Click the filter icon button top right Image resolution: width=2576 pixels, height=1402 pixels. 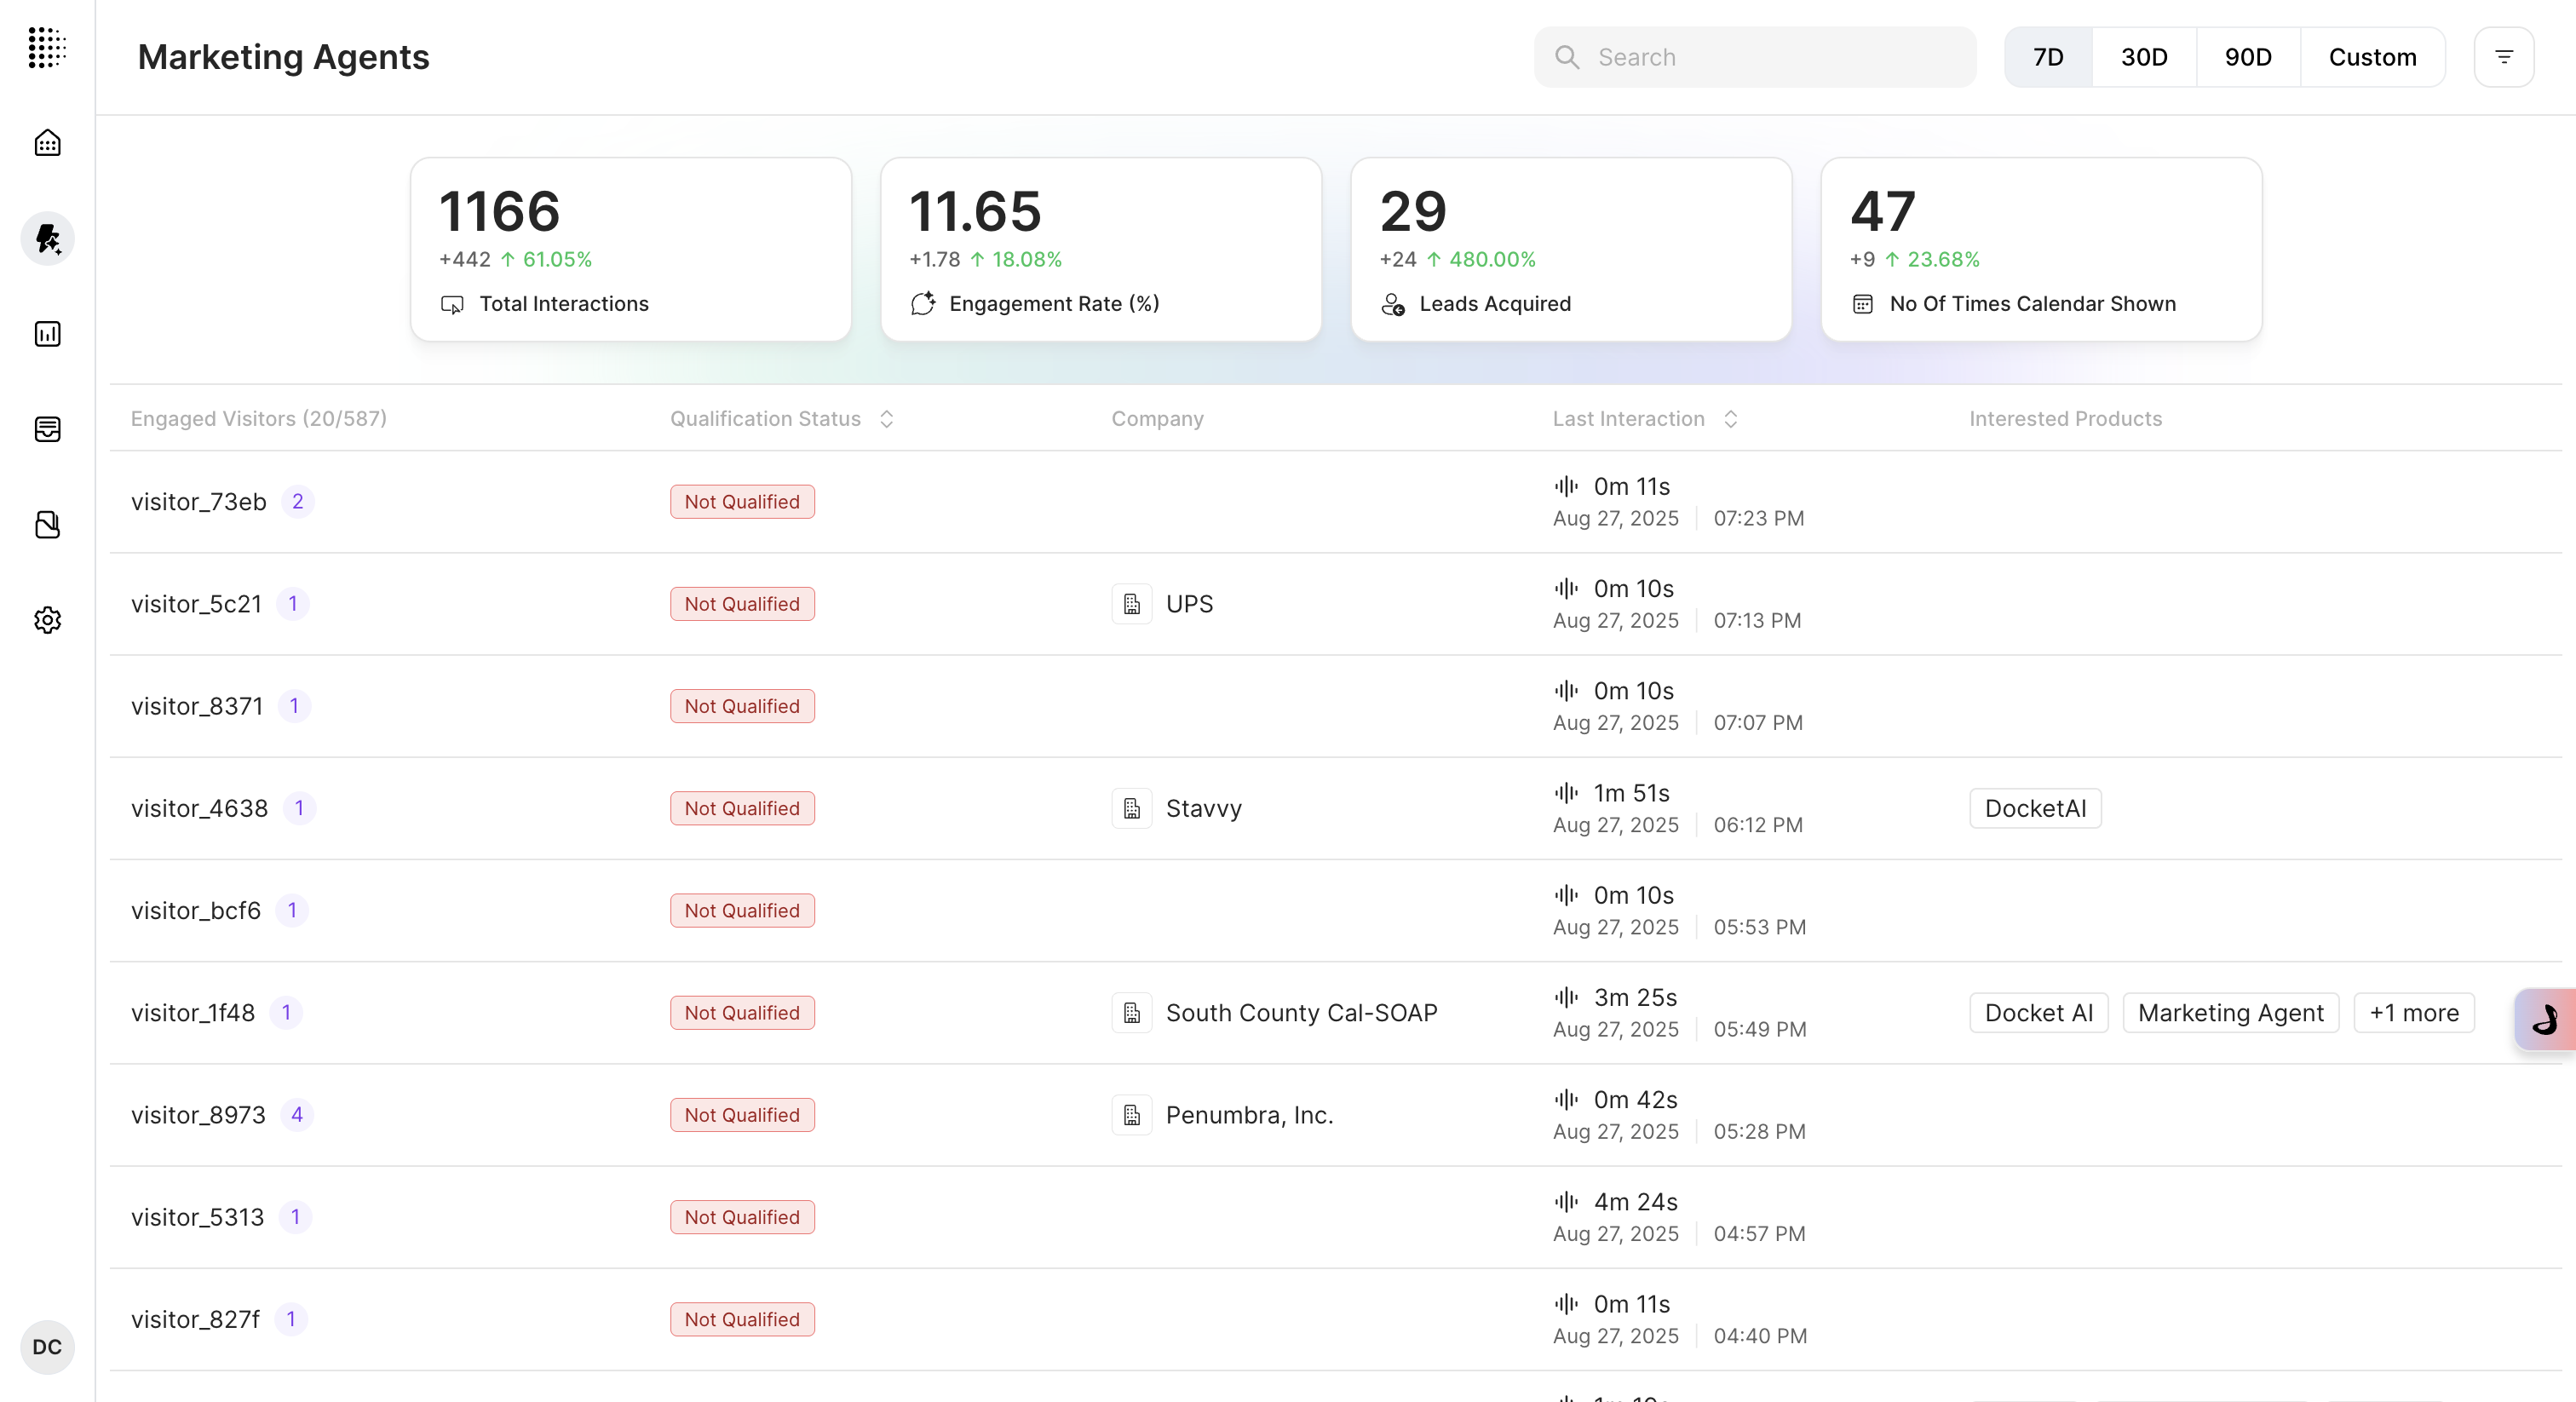coord(2503,57)
